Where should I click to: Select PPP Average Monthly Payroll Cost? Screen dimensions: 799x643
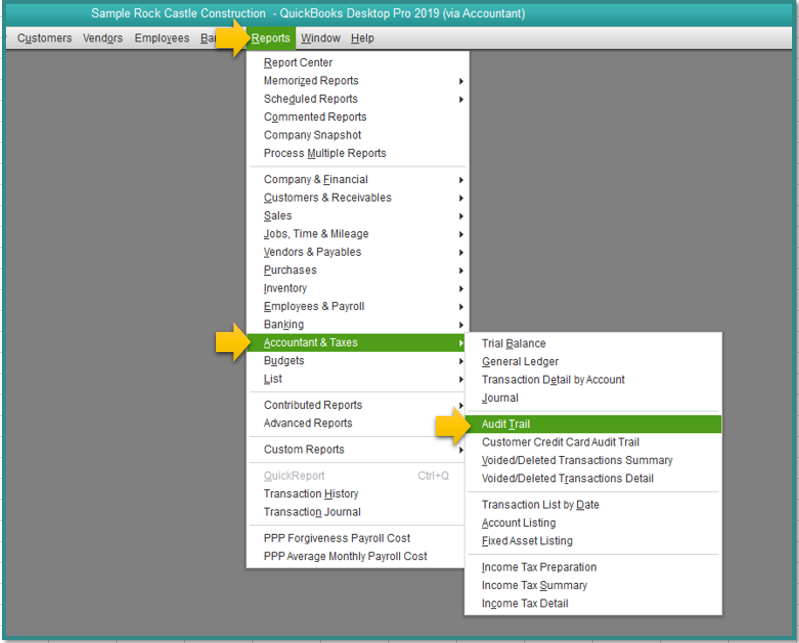[357, 556]
